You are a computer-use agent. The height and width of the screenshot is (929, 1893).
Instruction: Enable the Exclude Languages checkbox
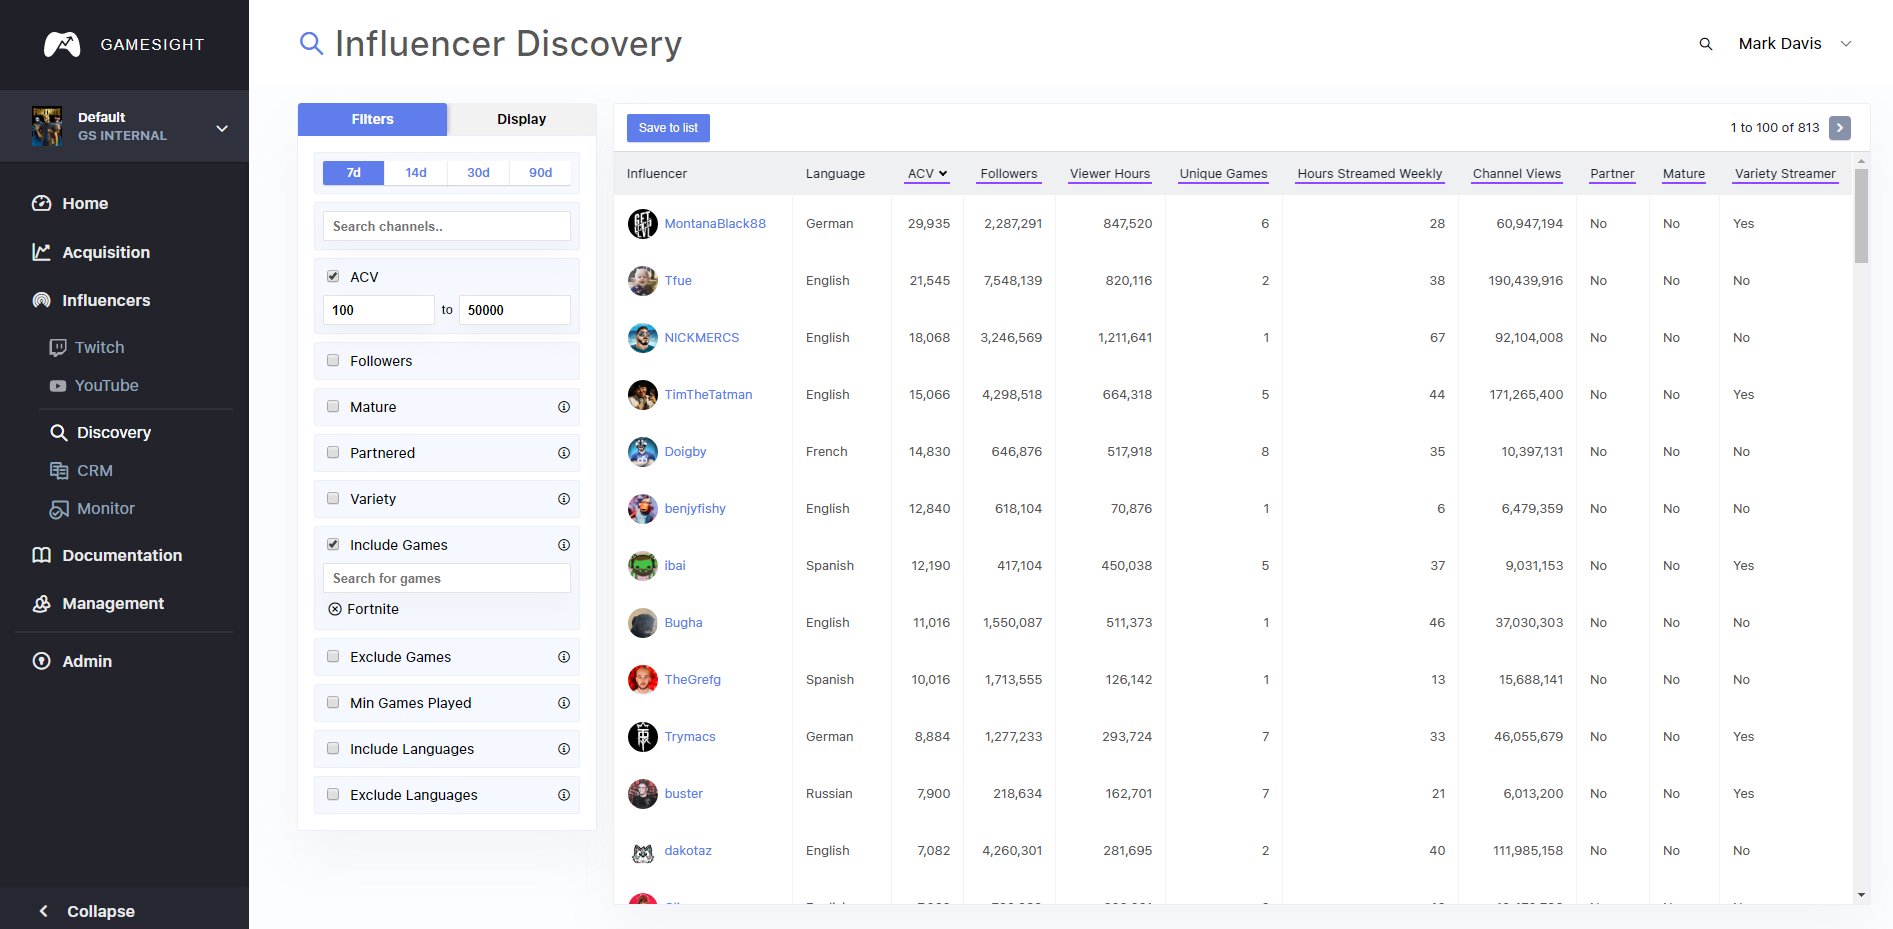[333, 794]
